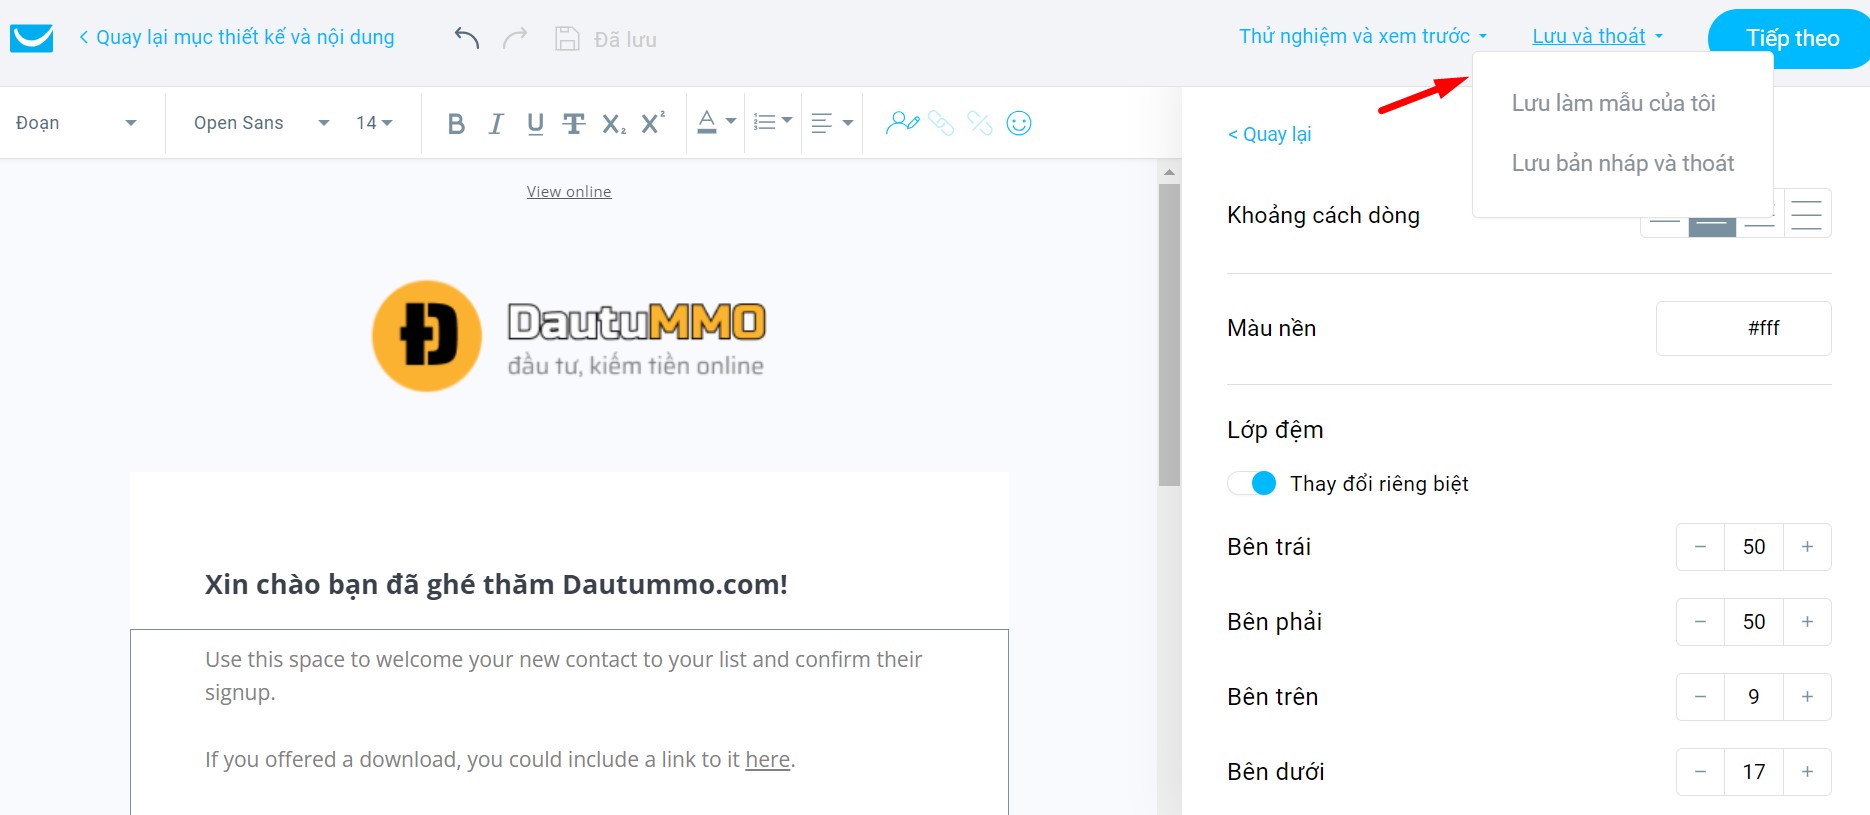Screen dimensions: 1870x815
Task: Open the font size 14 dropdown
Action: pyautogui.click(x=374, y=123)
